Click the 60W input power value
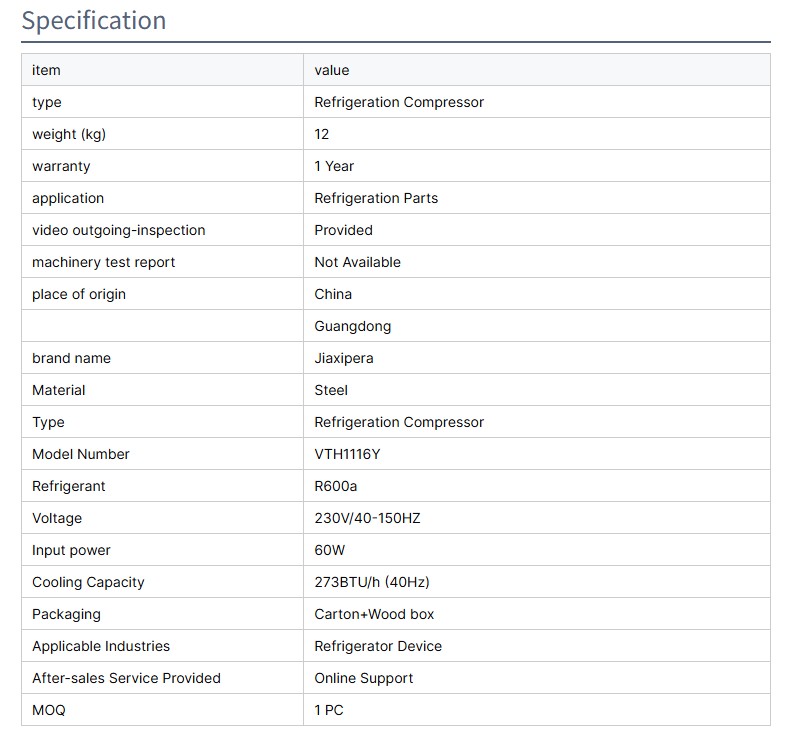This screenshot has width=790, height=742. tap(330, 550)
